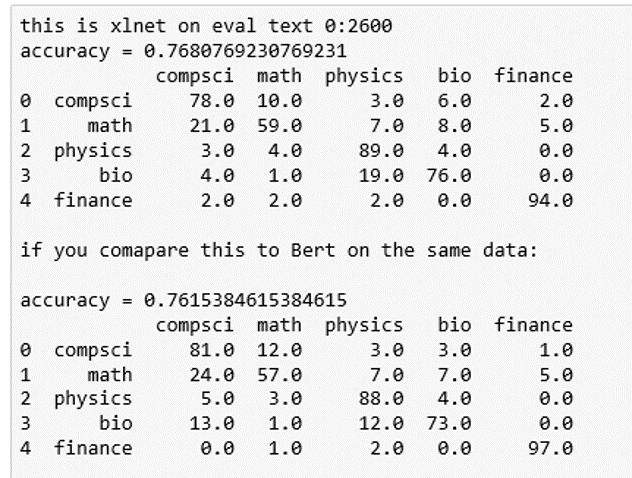
Task: Click the Bert accuracy value 0.7615384615384615
Action: tap(245, 300)
